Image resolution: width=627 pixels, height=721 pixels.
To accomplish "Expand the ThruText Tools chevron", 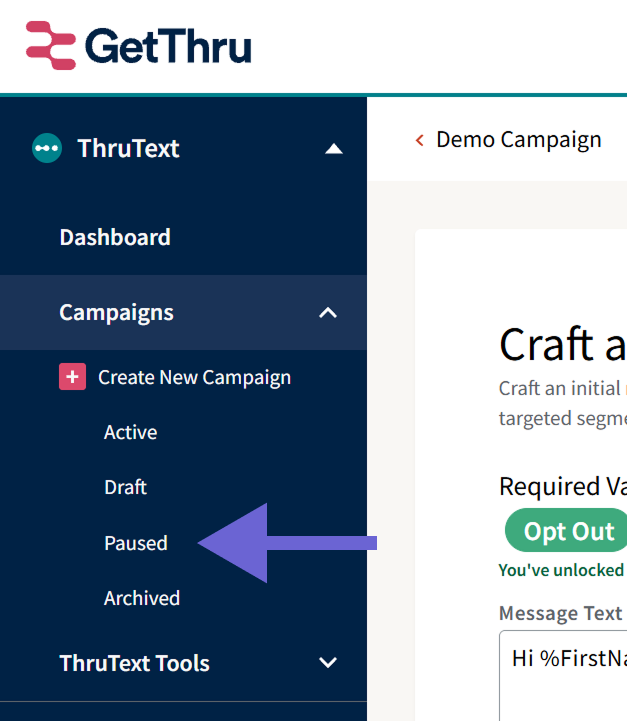I will (x=328, y=663).
